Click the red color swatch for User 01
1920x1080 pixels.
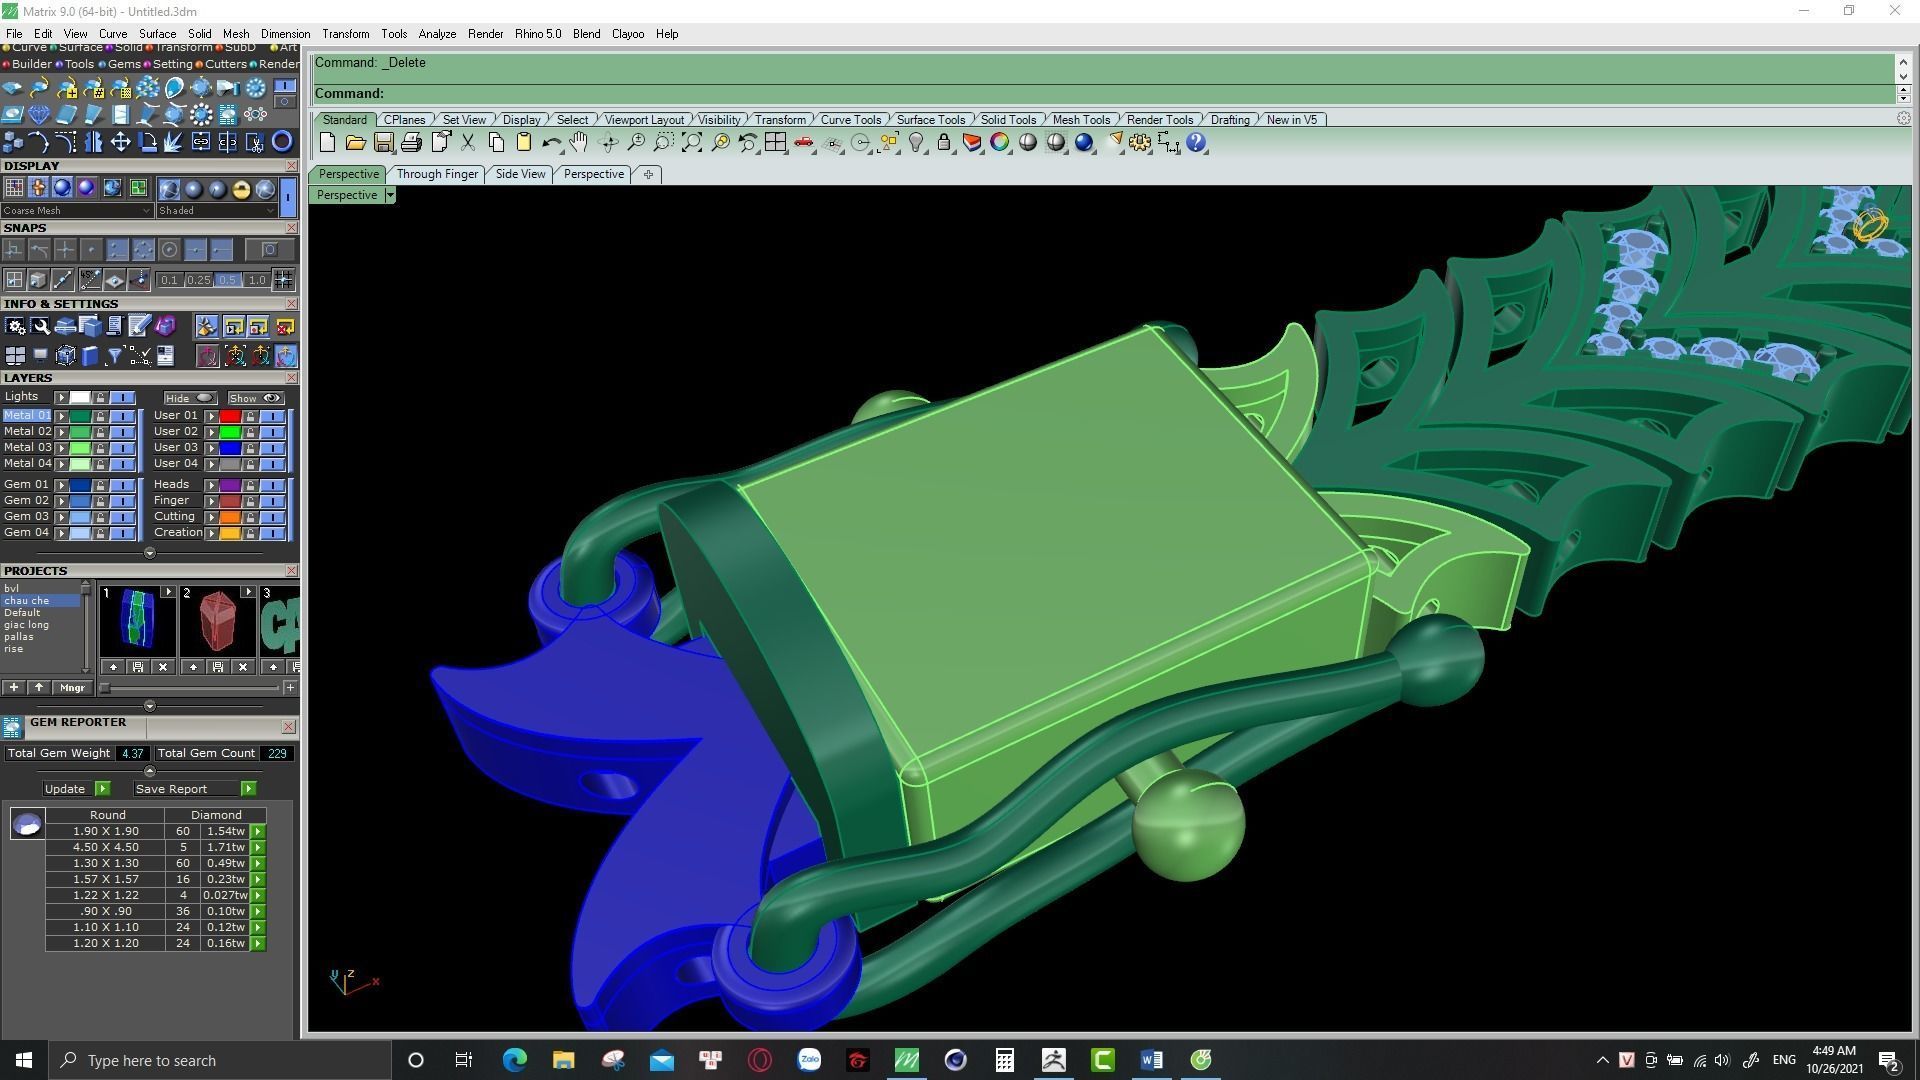pos(230,416)
